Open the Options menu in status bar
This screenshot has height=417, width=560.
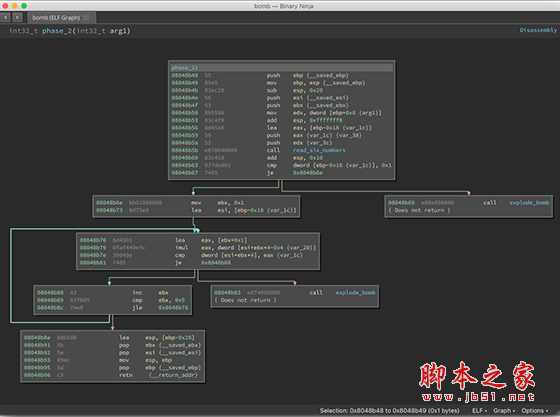[x=534, y=411]
